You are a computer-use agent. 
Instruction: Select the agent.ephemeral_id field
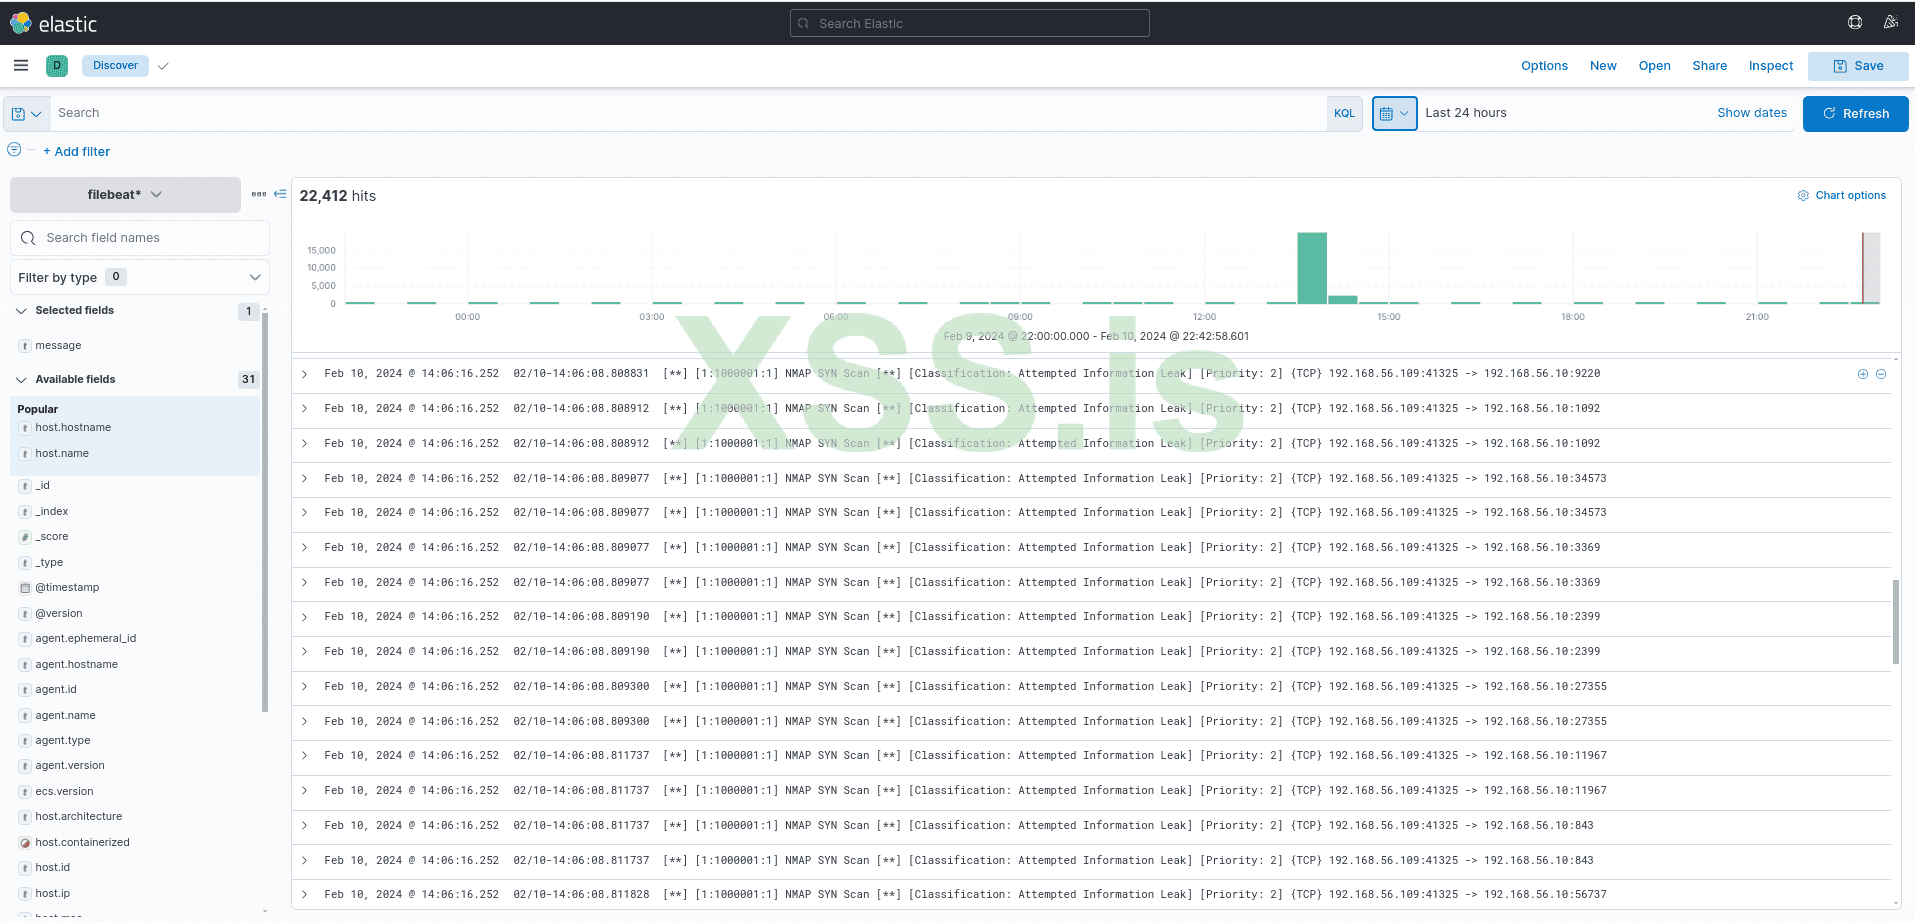86,639
